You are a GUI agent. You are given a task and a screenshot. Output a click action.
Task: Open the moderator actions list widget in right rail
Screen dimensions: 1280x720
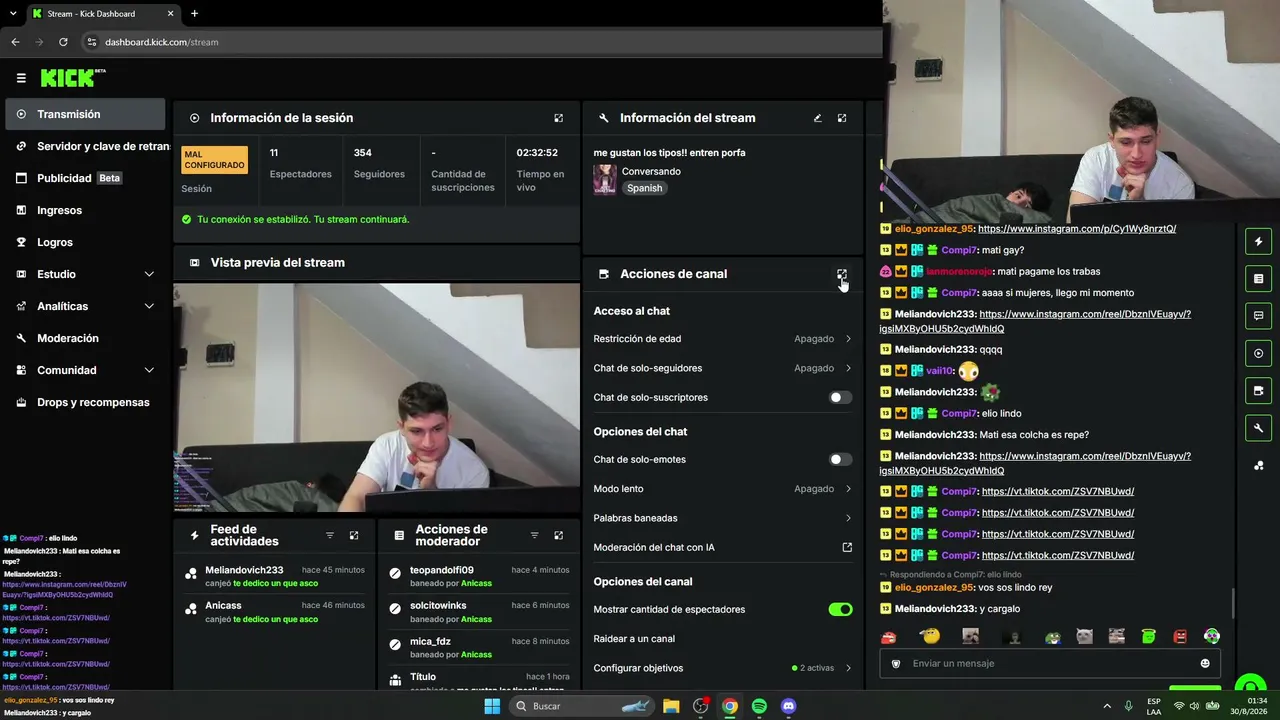tap(1258, 278)
